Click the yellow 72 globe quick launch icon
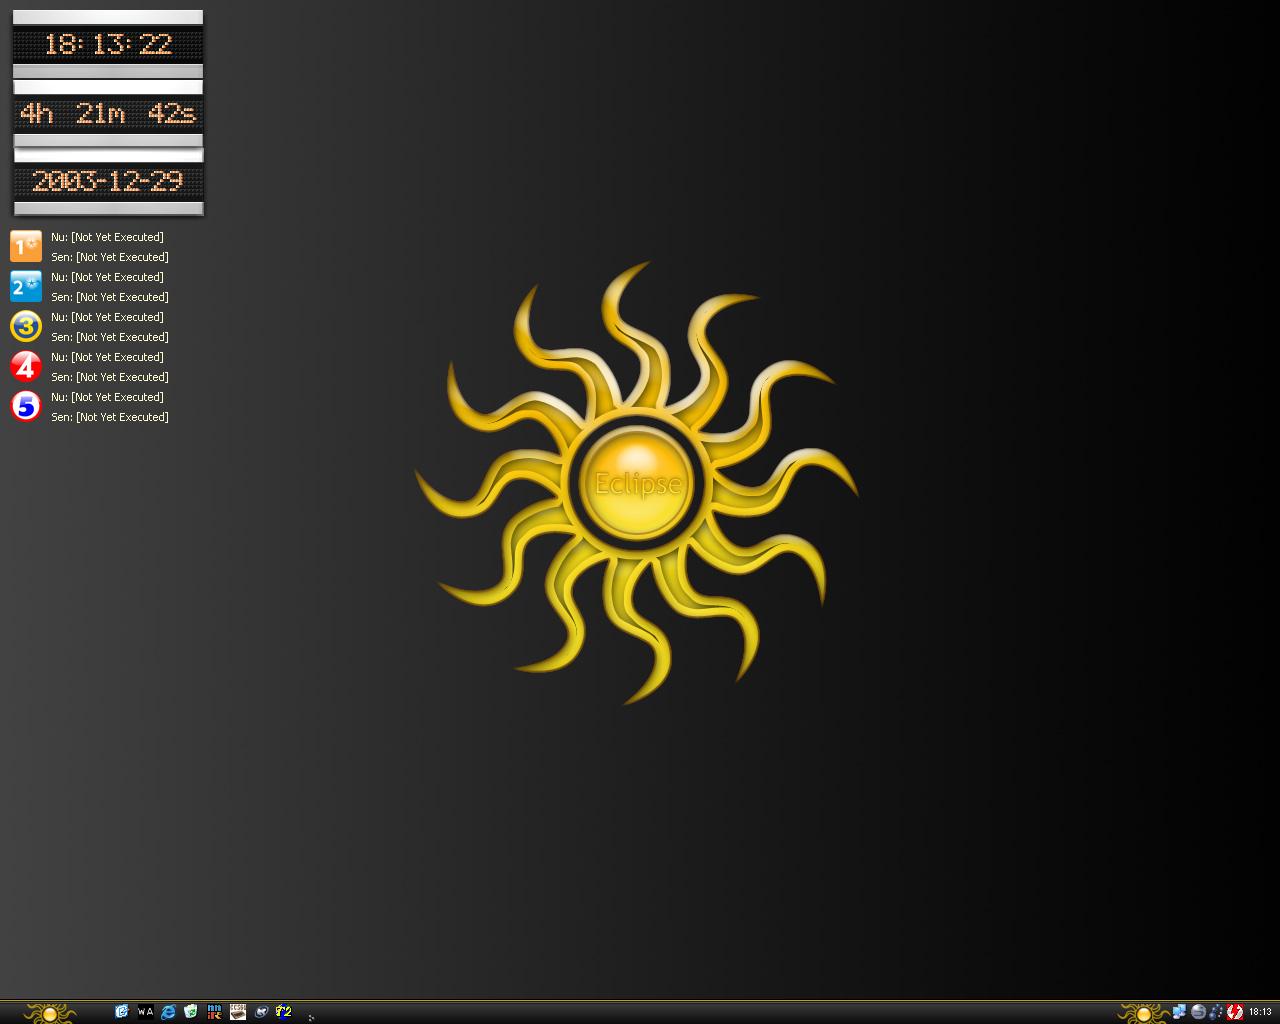The height and width of the screenshot is (1024, 1280). pos(284,1012)
